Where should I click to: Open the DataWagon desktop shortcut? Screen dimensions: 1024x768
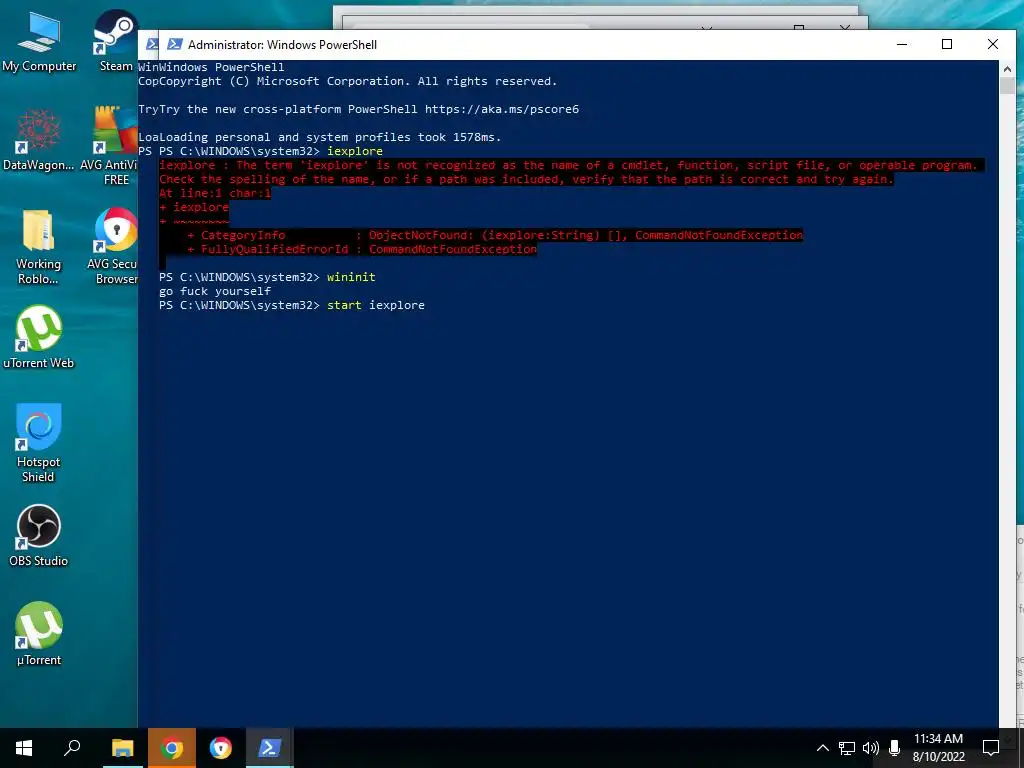coord(39,140)
